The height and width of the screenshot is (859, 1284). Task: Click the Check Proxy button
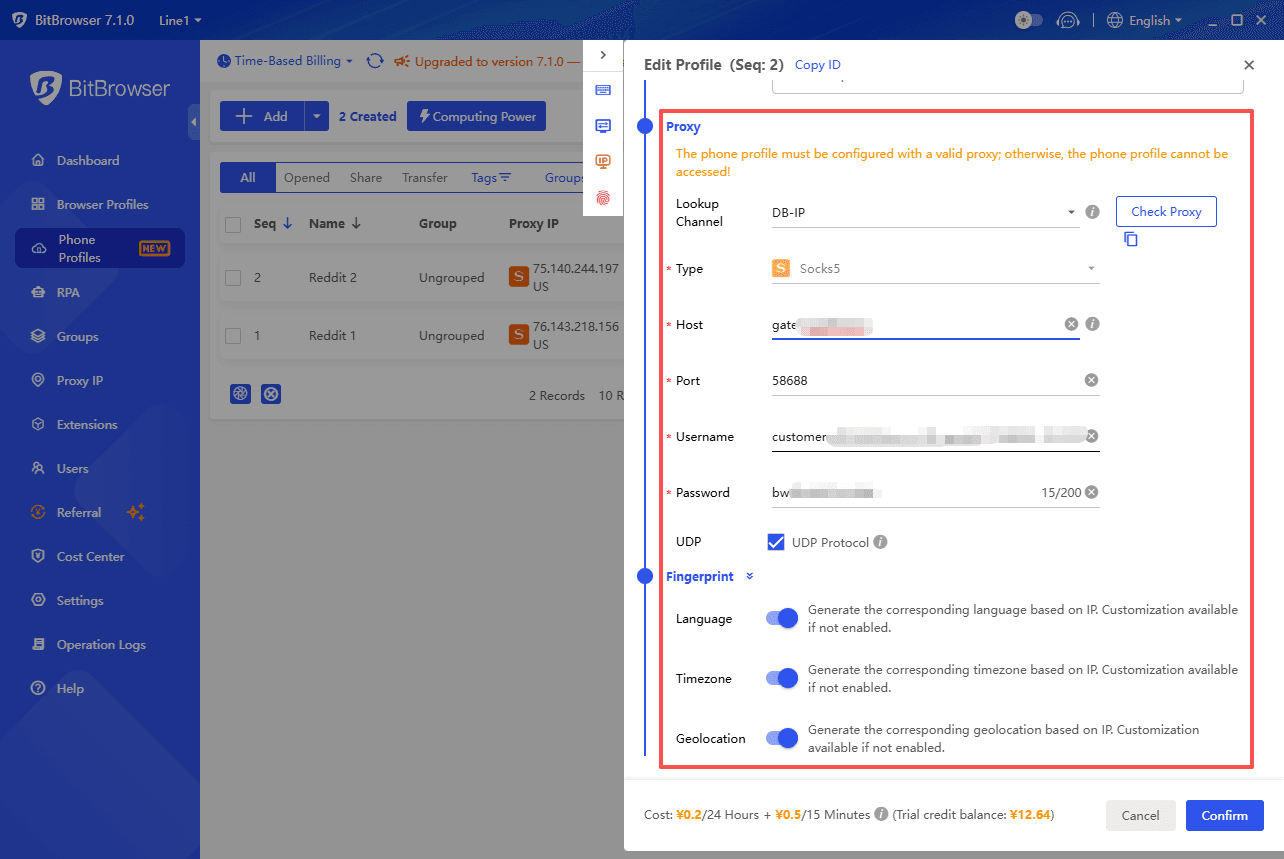click(1166, 211)
